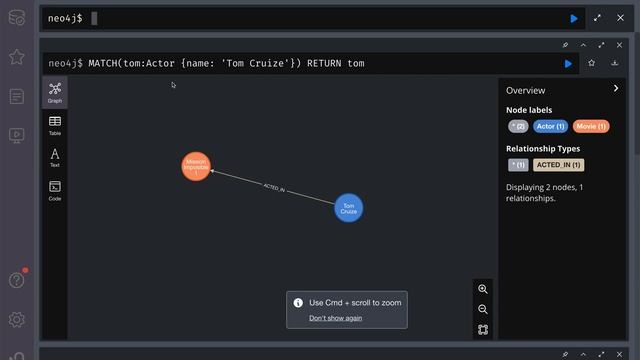Click the info icon in zoom hint

point(298,302)
